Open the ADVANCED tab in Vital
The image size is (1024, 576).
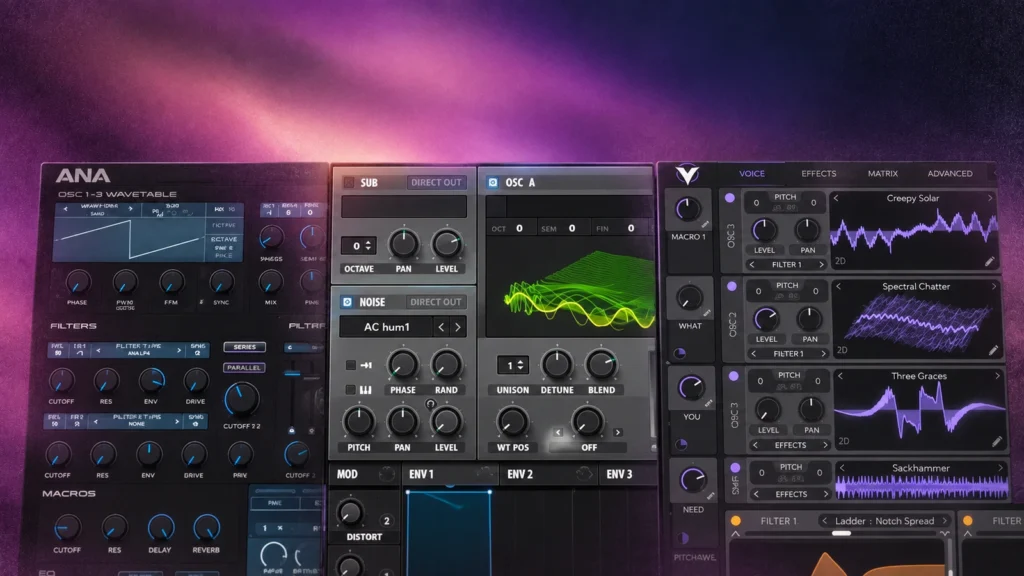[950, 174]
